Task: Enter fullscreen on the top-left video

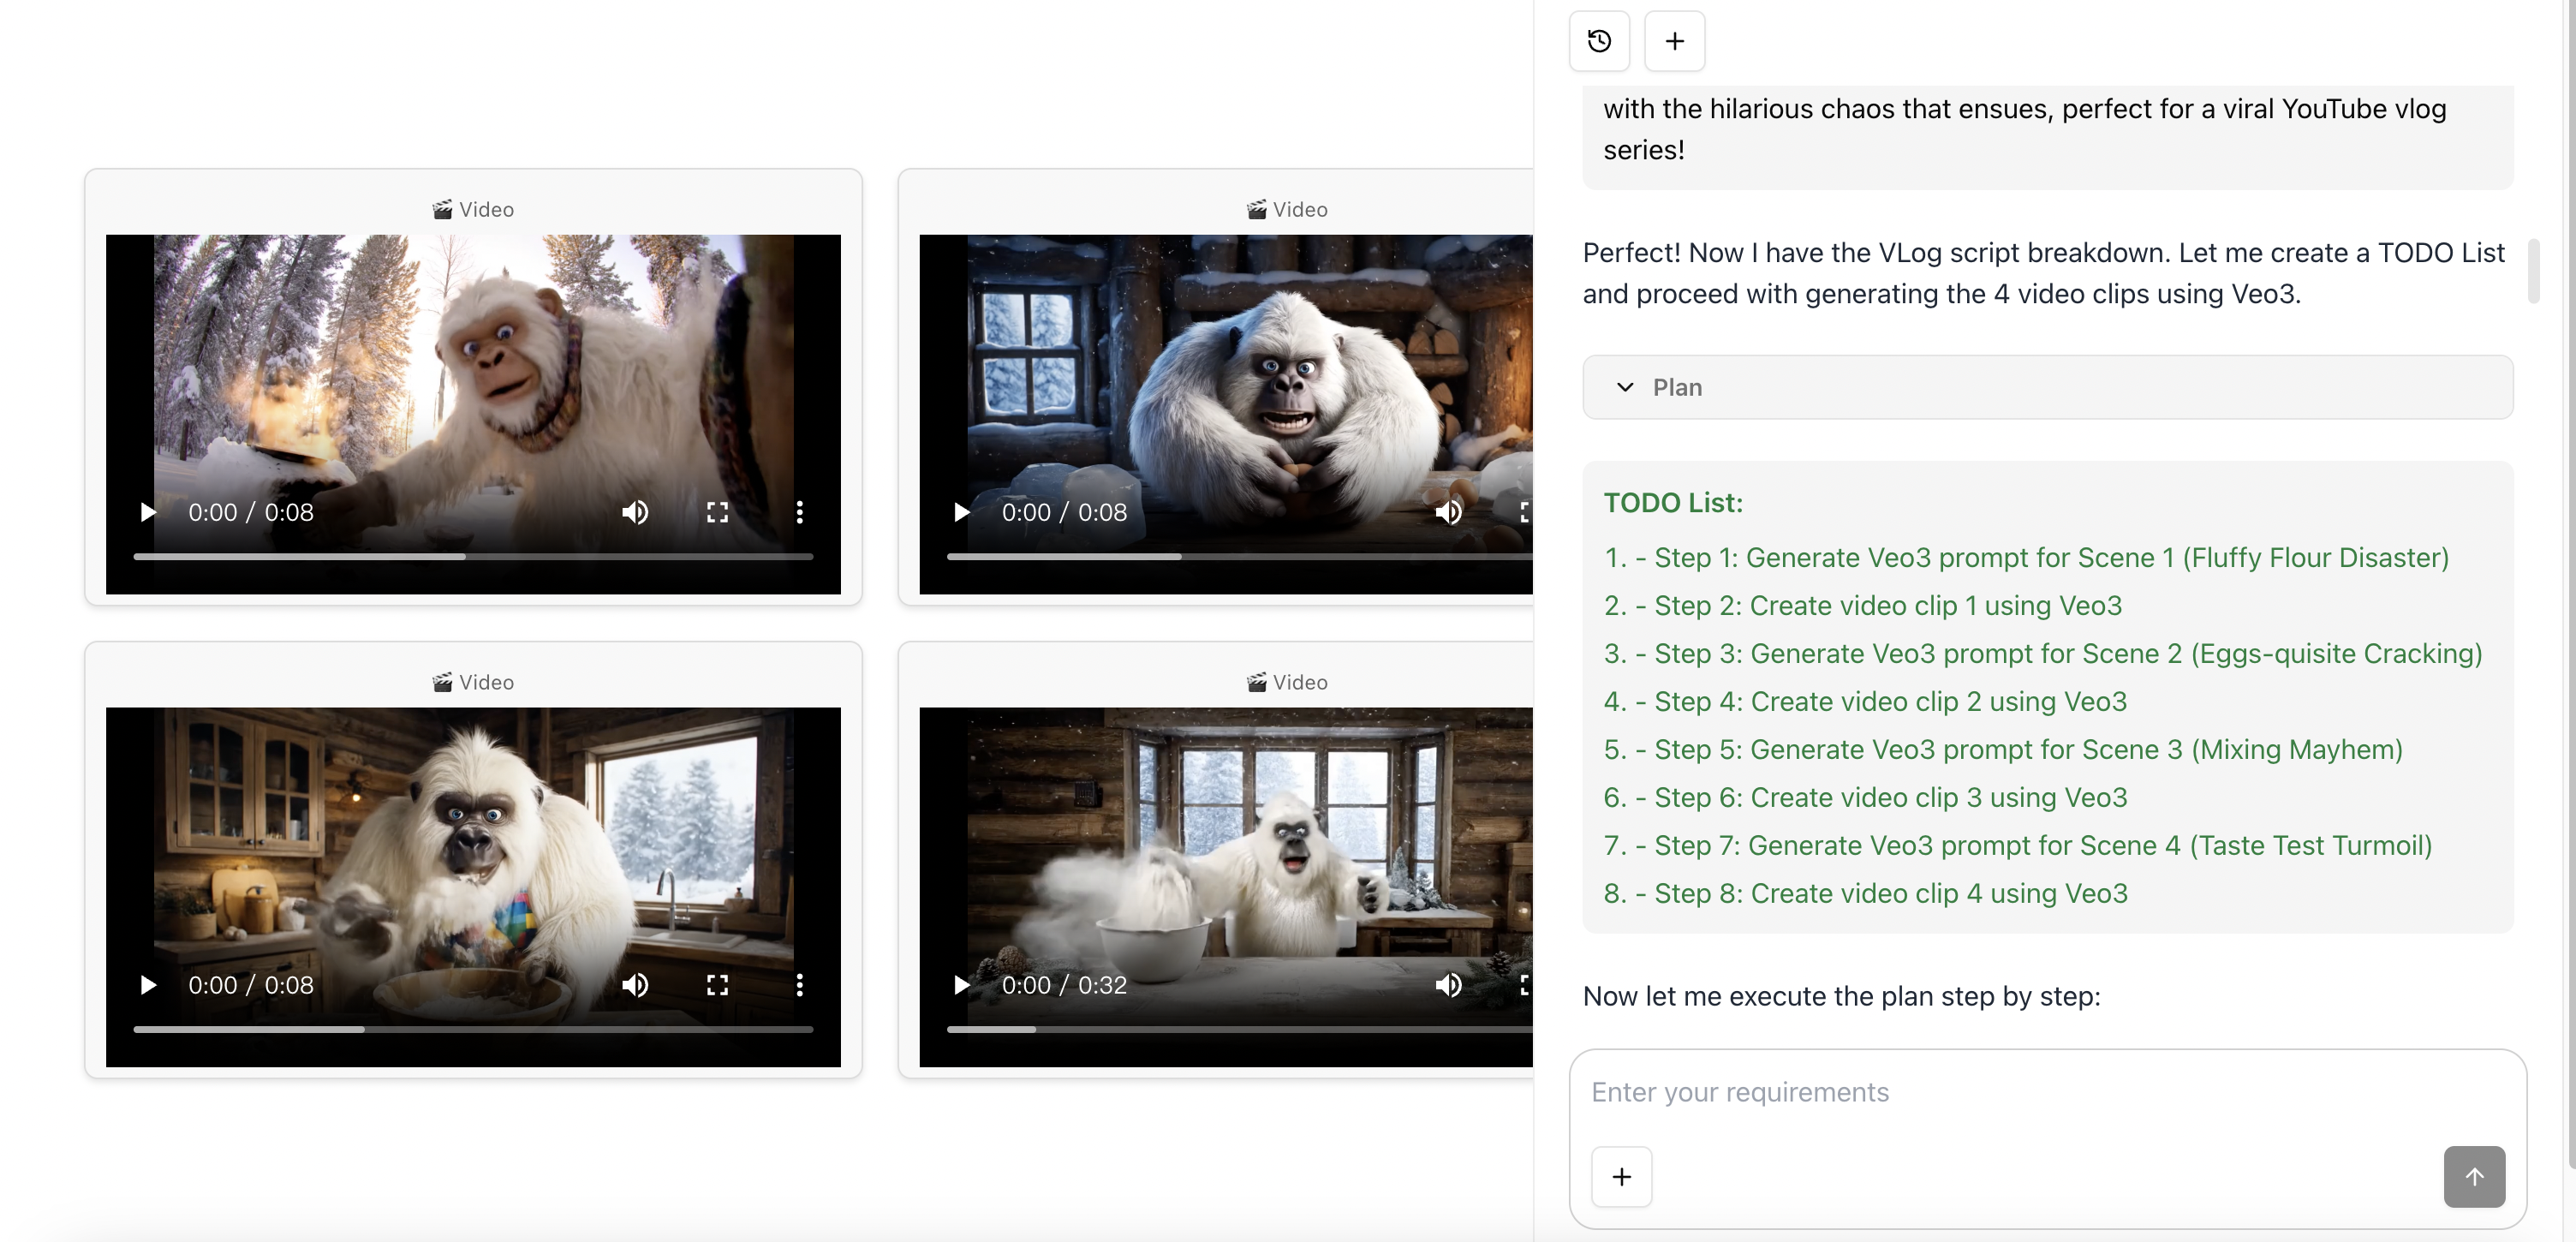Action: pos(717,512)
